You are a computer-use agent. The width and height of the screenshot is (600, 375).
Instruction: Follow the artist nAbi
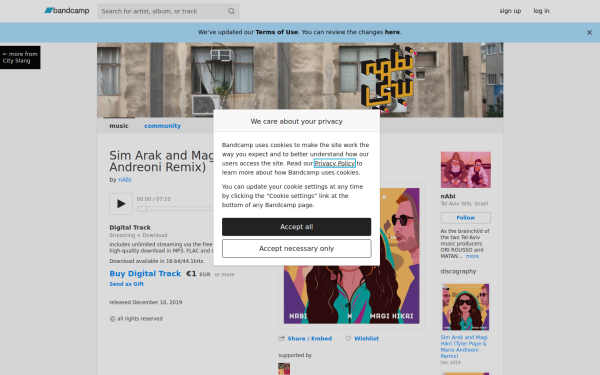coord(466,218)
